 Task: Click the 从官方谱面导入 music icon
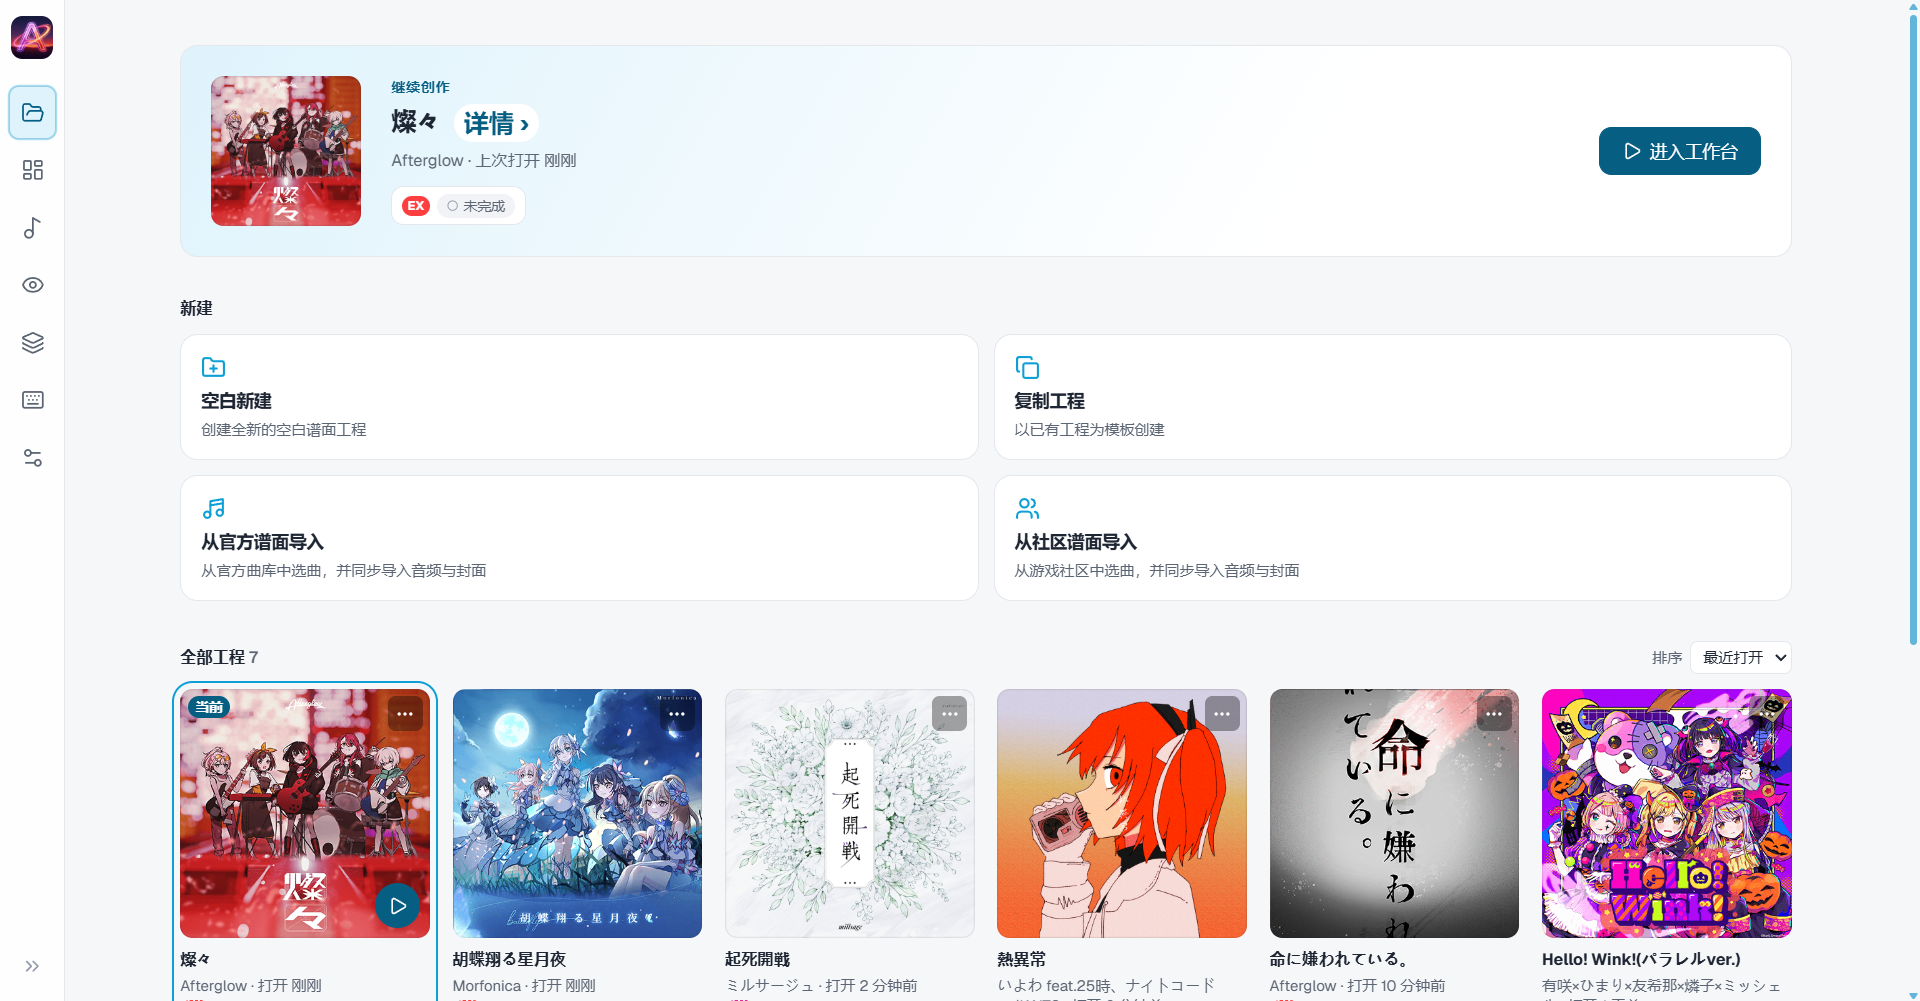coord(213,508)
